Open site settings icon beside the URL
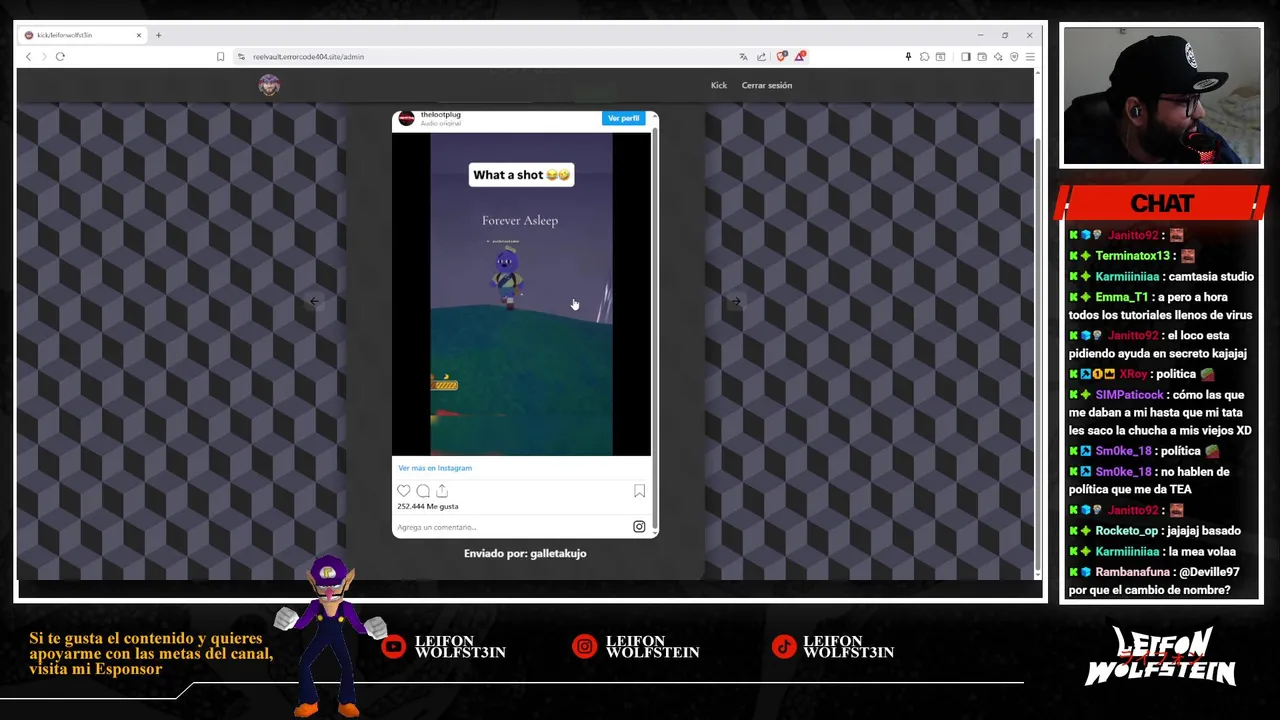1280x720 pixels. 241,56
